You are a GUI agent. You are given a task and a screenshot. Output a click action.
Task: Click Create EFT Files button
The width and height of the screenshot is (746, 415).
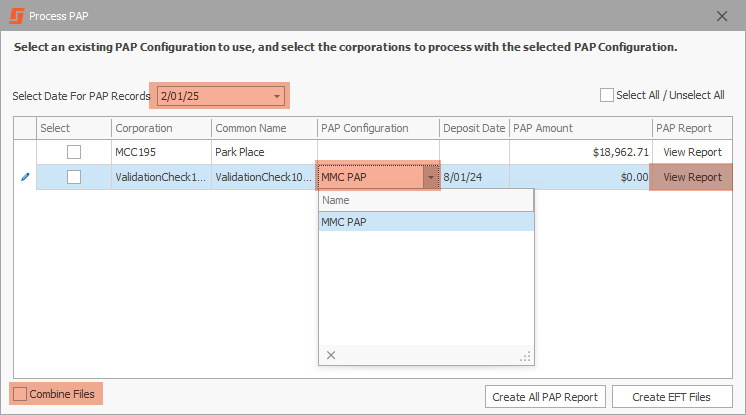[672, 396]
